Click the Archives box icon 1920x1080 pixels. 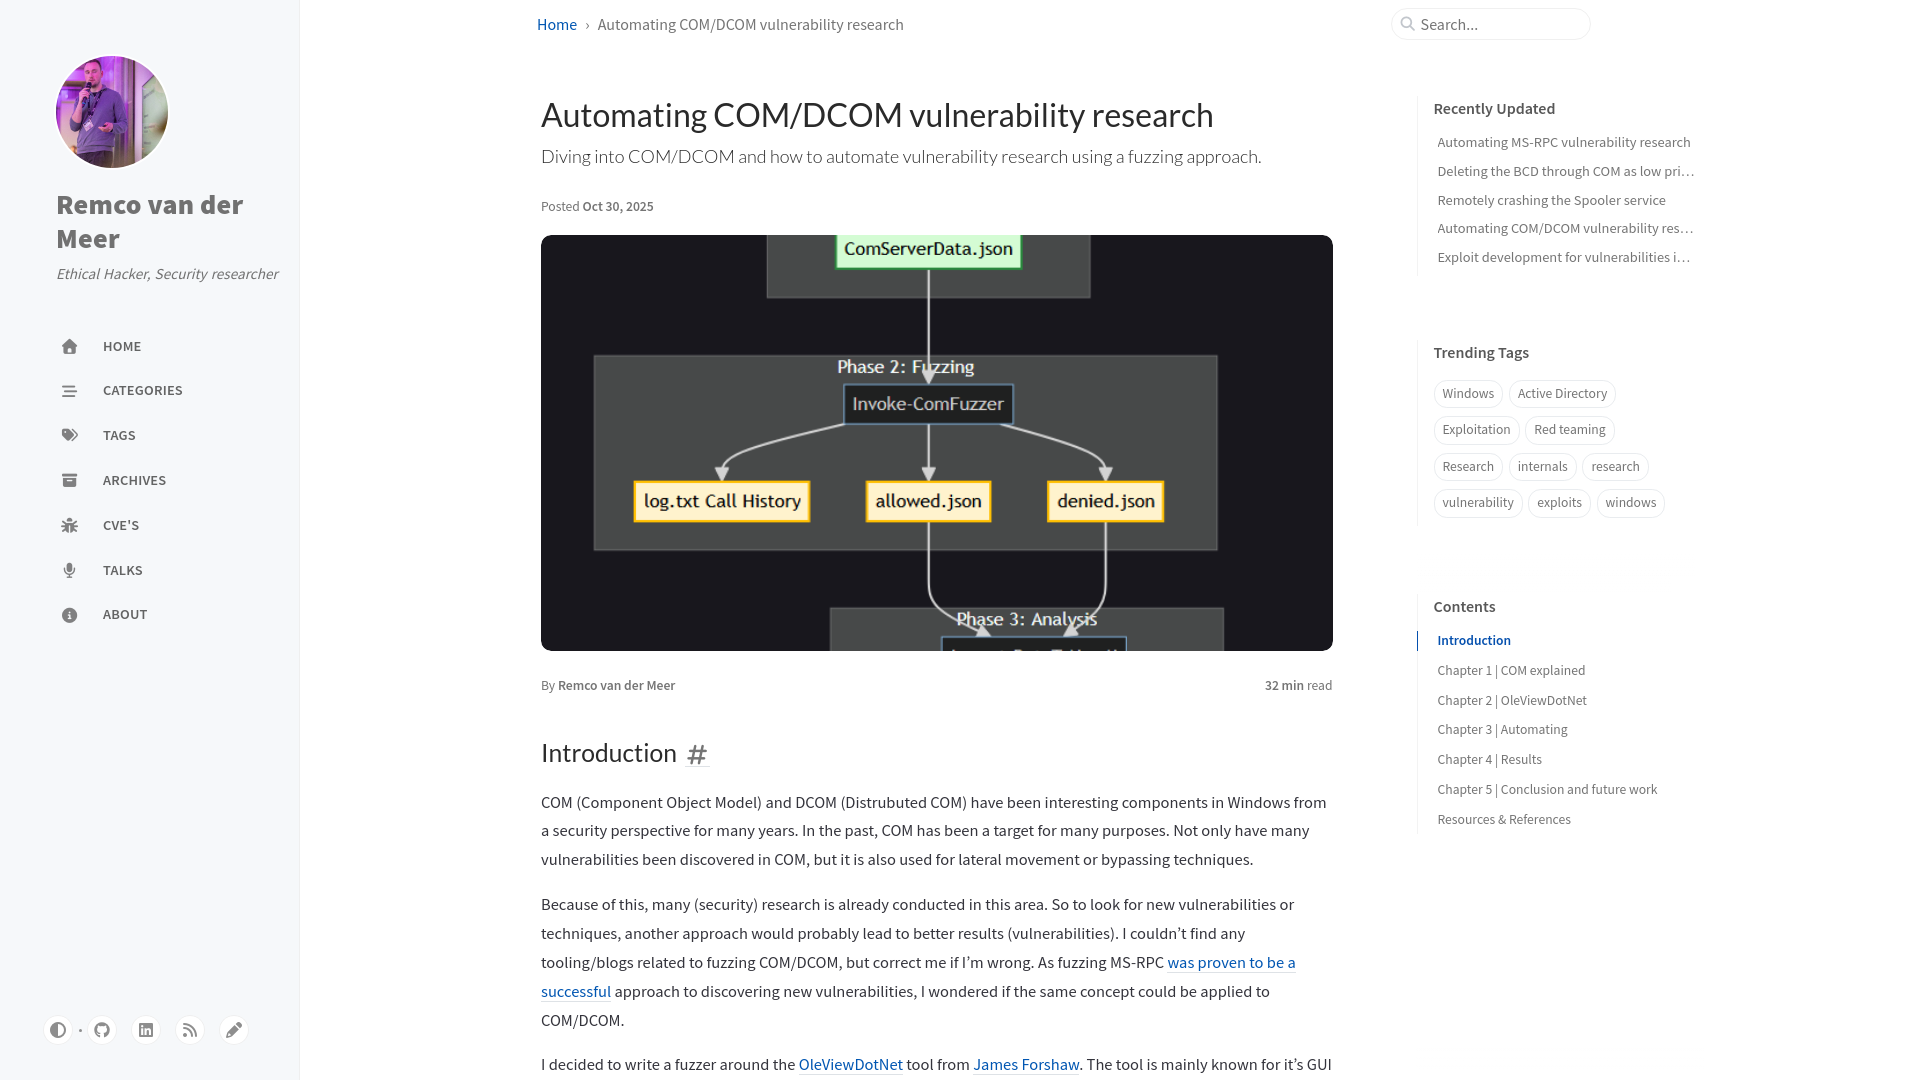[69, 480]
